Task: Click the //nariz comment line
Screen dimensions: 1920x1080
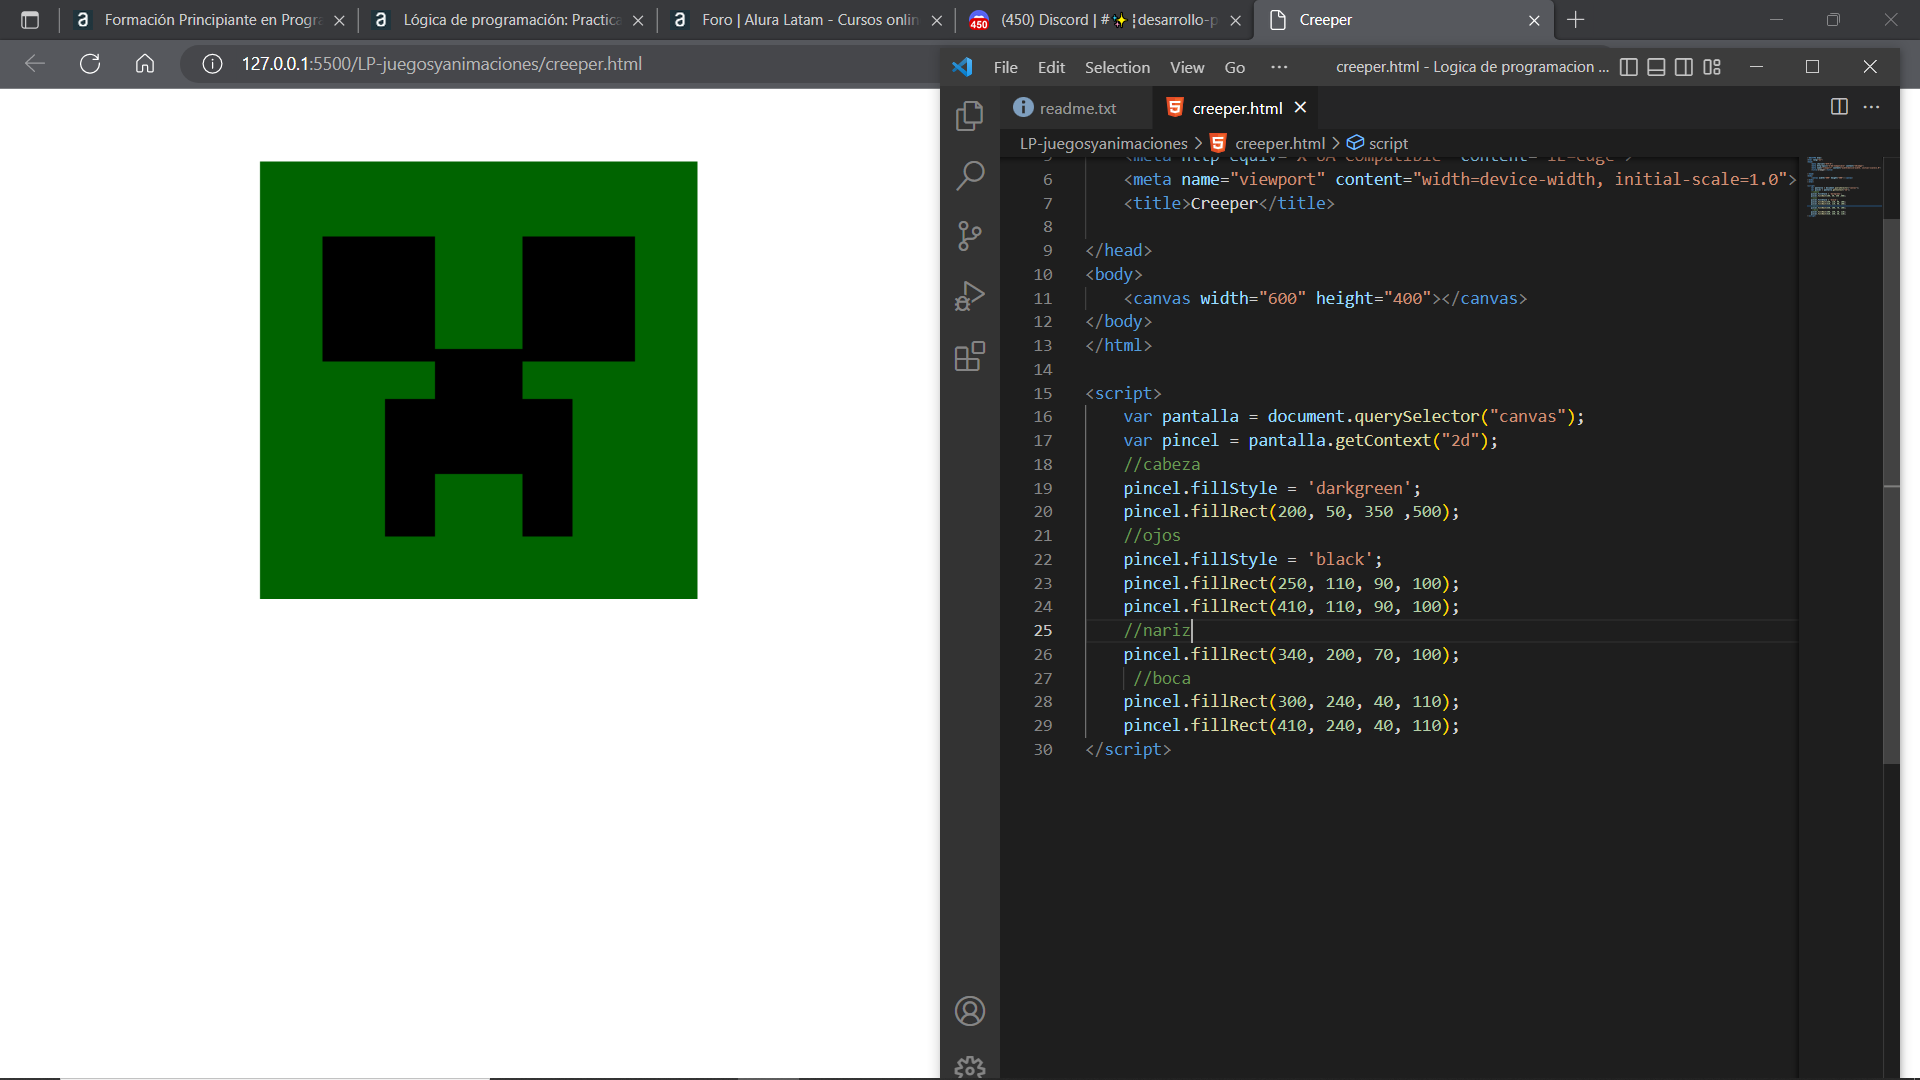Action: (x=1157, y=630)
